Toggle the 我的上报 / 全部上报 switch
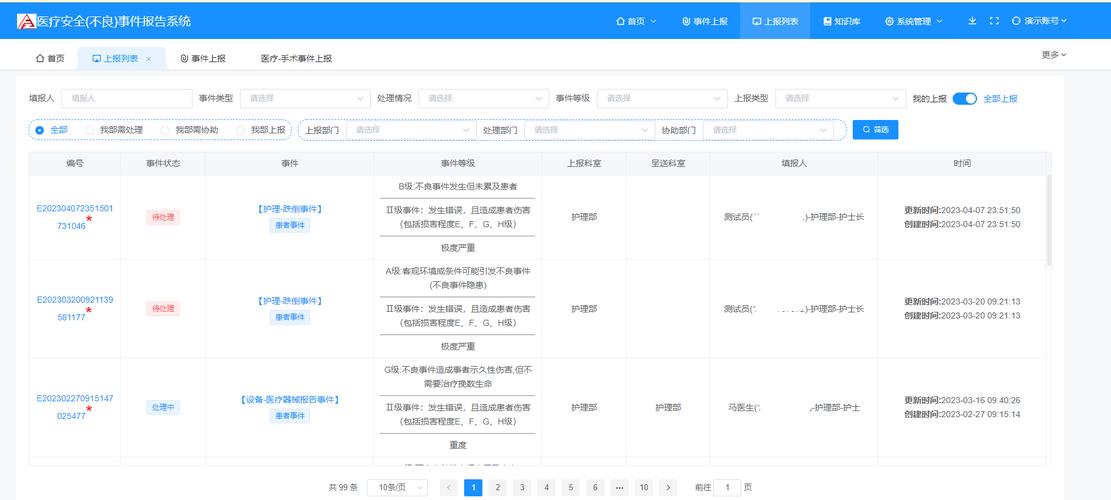This screenshot has width=1111, height=500. [x=964, y=98]
